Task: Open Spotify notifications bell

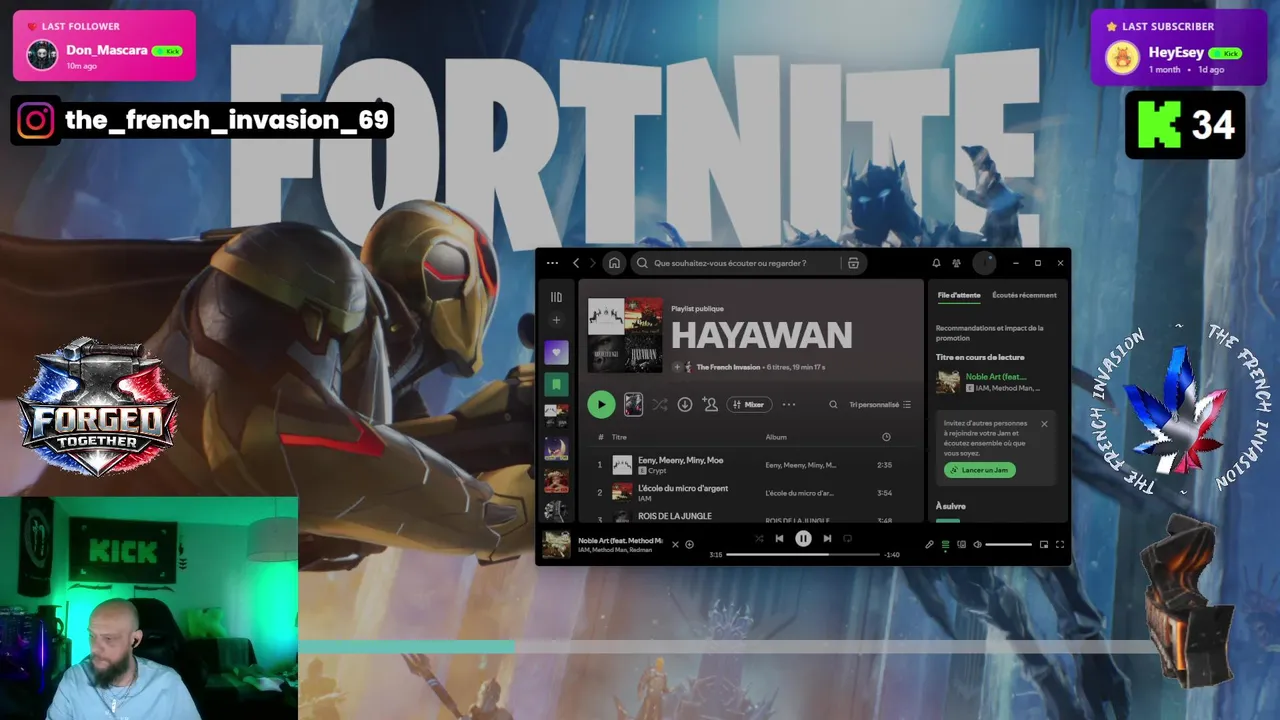Action: click(936, 263)
